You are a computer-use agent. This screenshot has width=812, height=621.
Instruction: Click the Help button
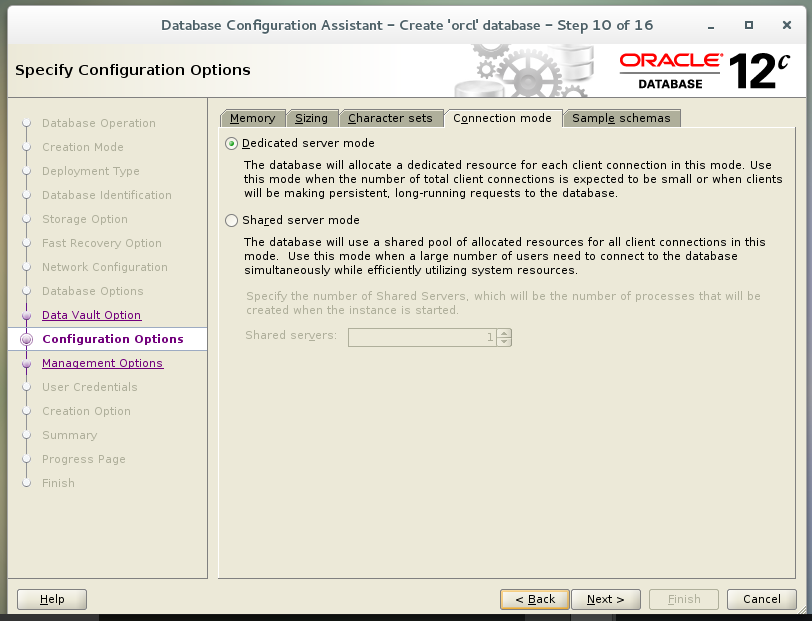click(x=51, y=599)
